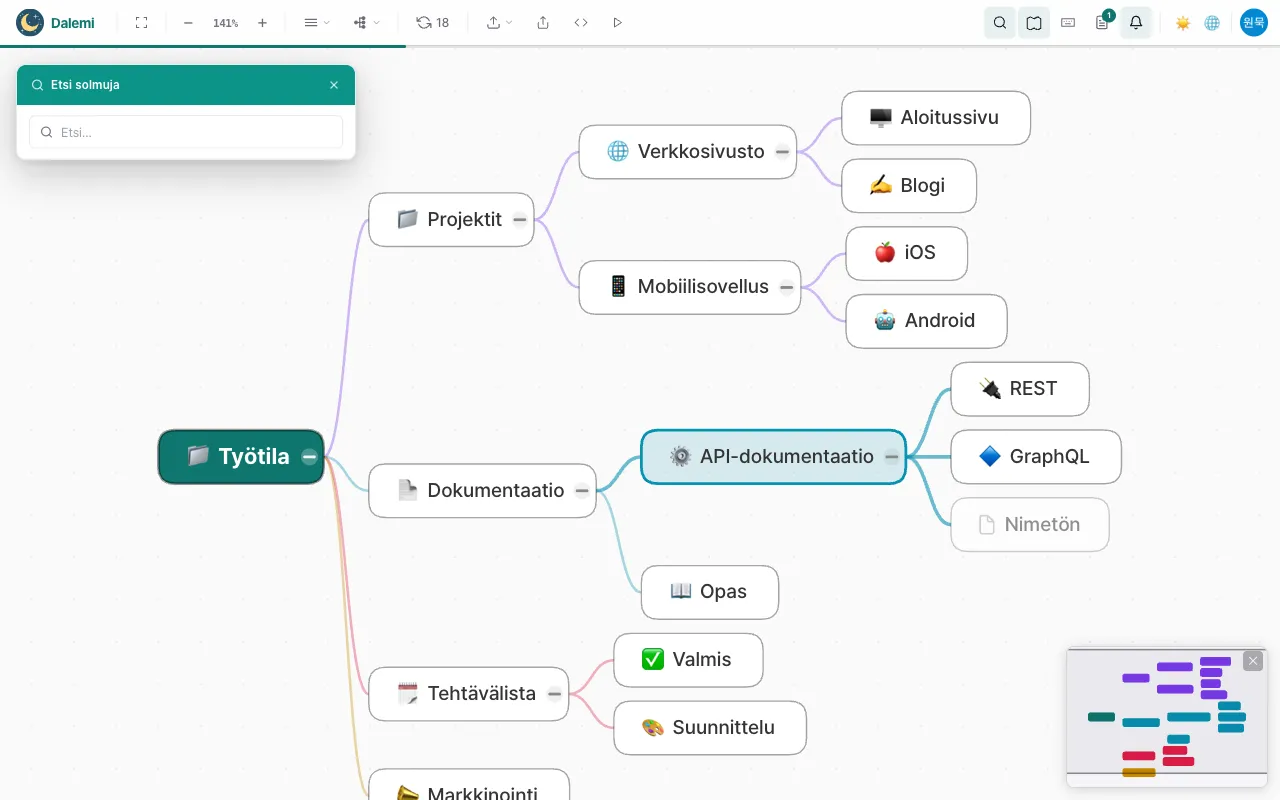The image size is (1280, 800).
Task: Select the Blogi node
Action: click(x=909, y=186)
